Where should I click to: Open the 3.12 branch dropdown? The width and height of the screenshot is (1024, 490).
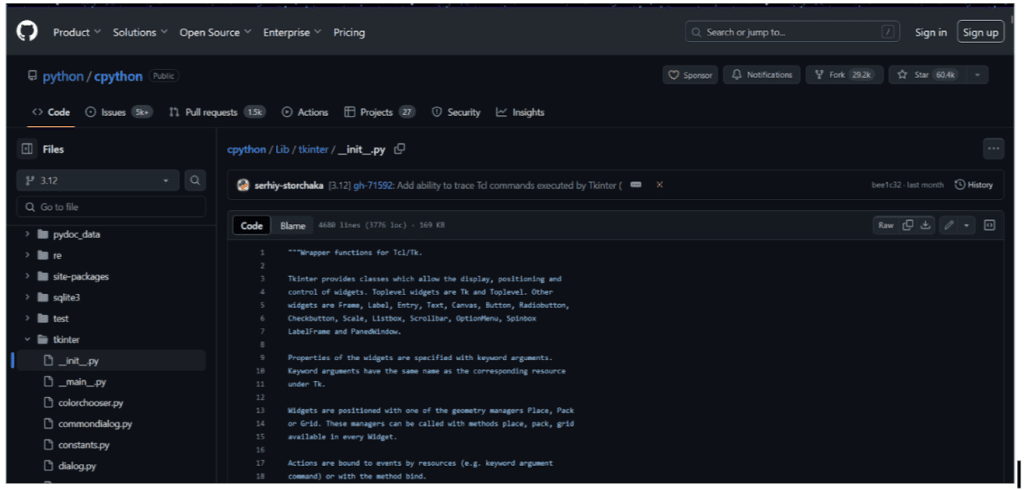(97, 181)
